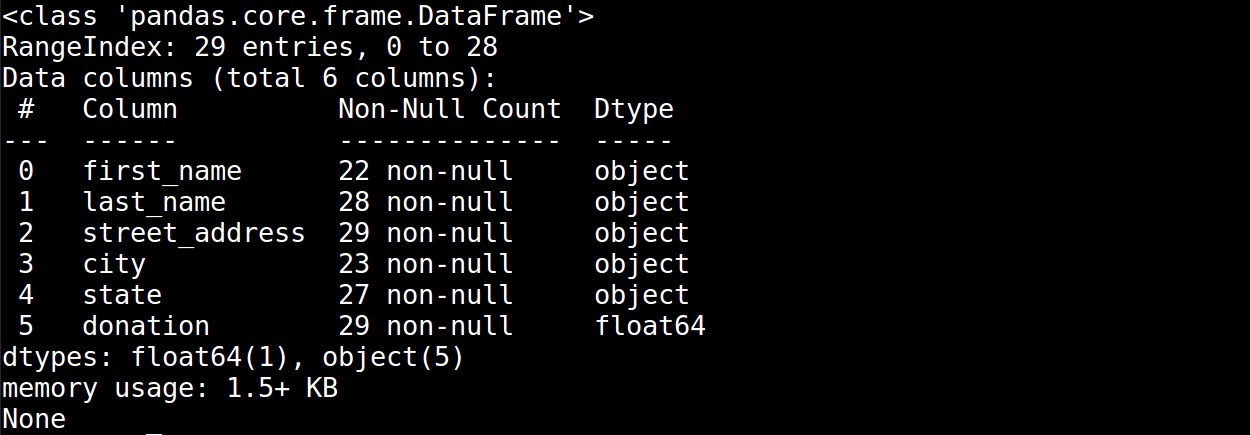This screenshot has width=1250, height=435.
Task: Click the 'street_address' column name
Action: click(193, 233)
